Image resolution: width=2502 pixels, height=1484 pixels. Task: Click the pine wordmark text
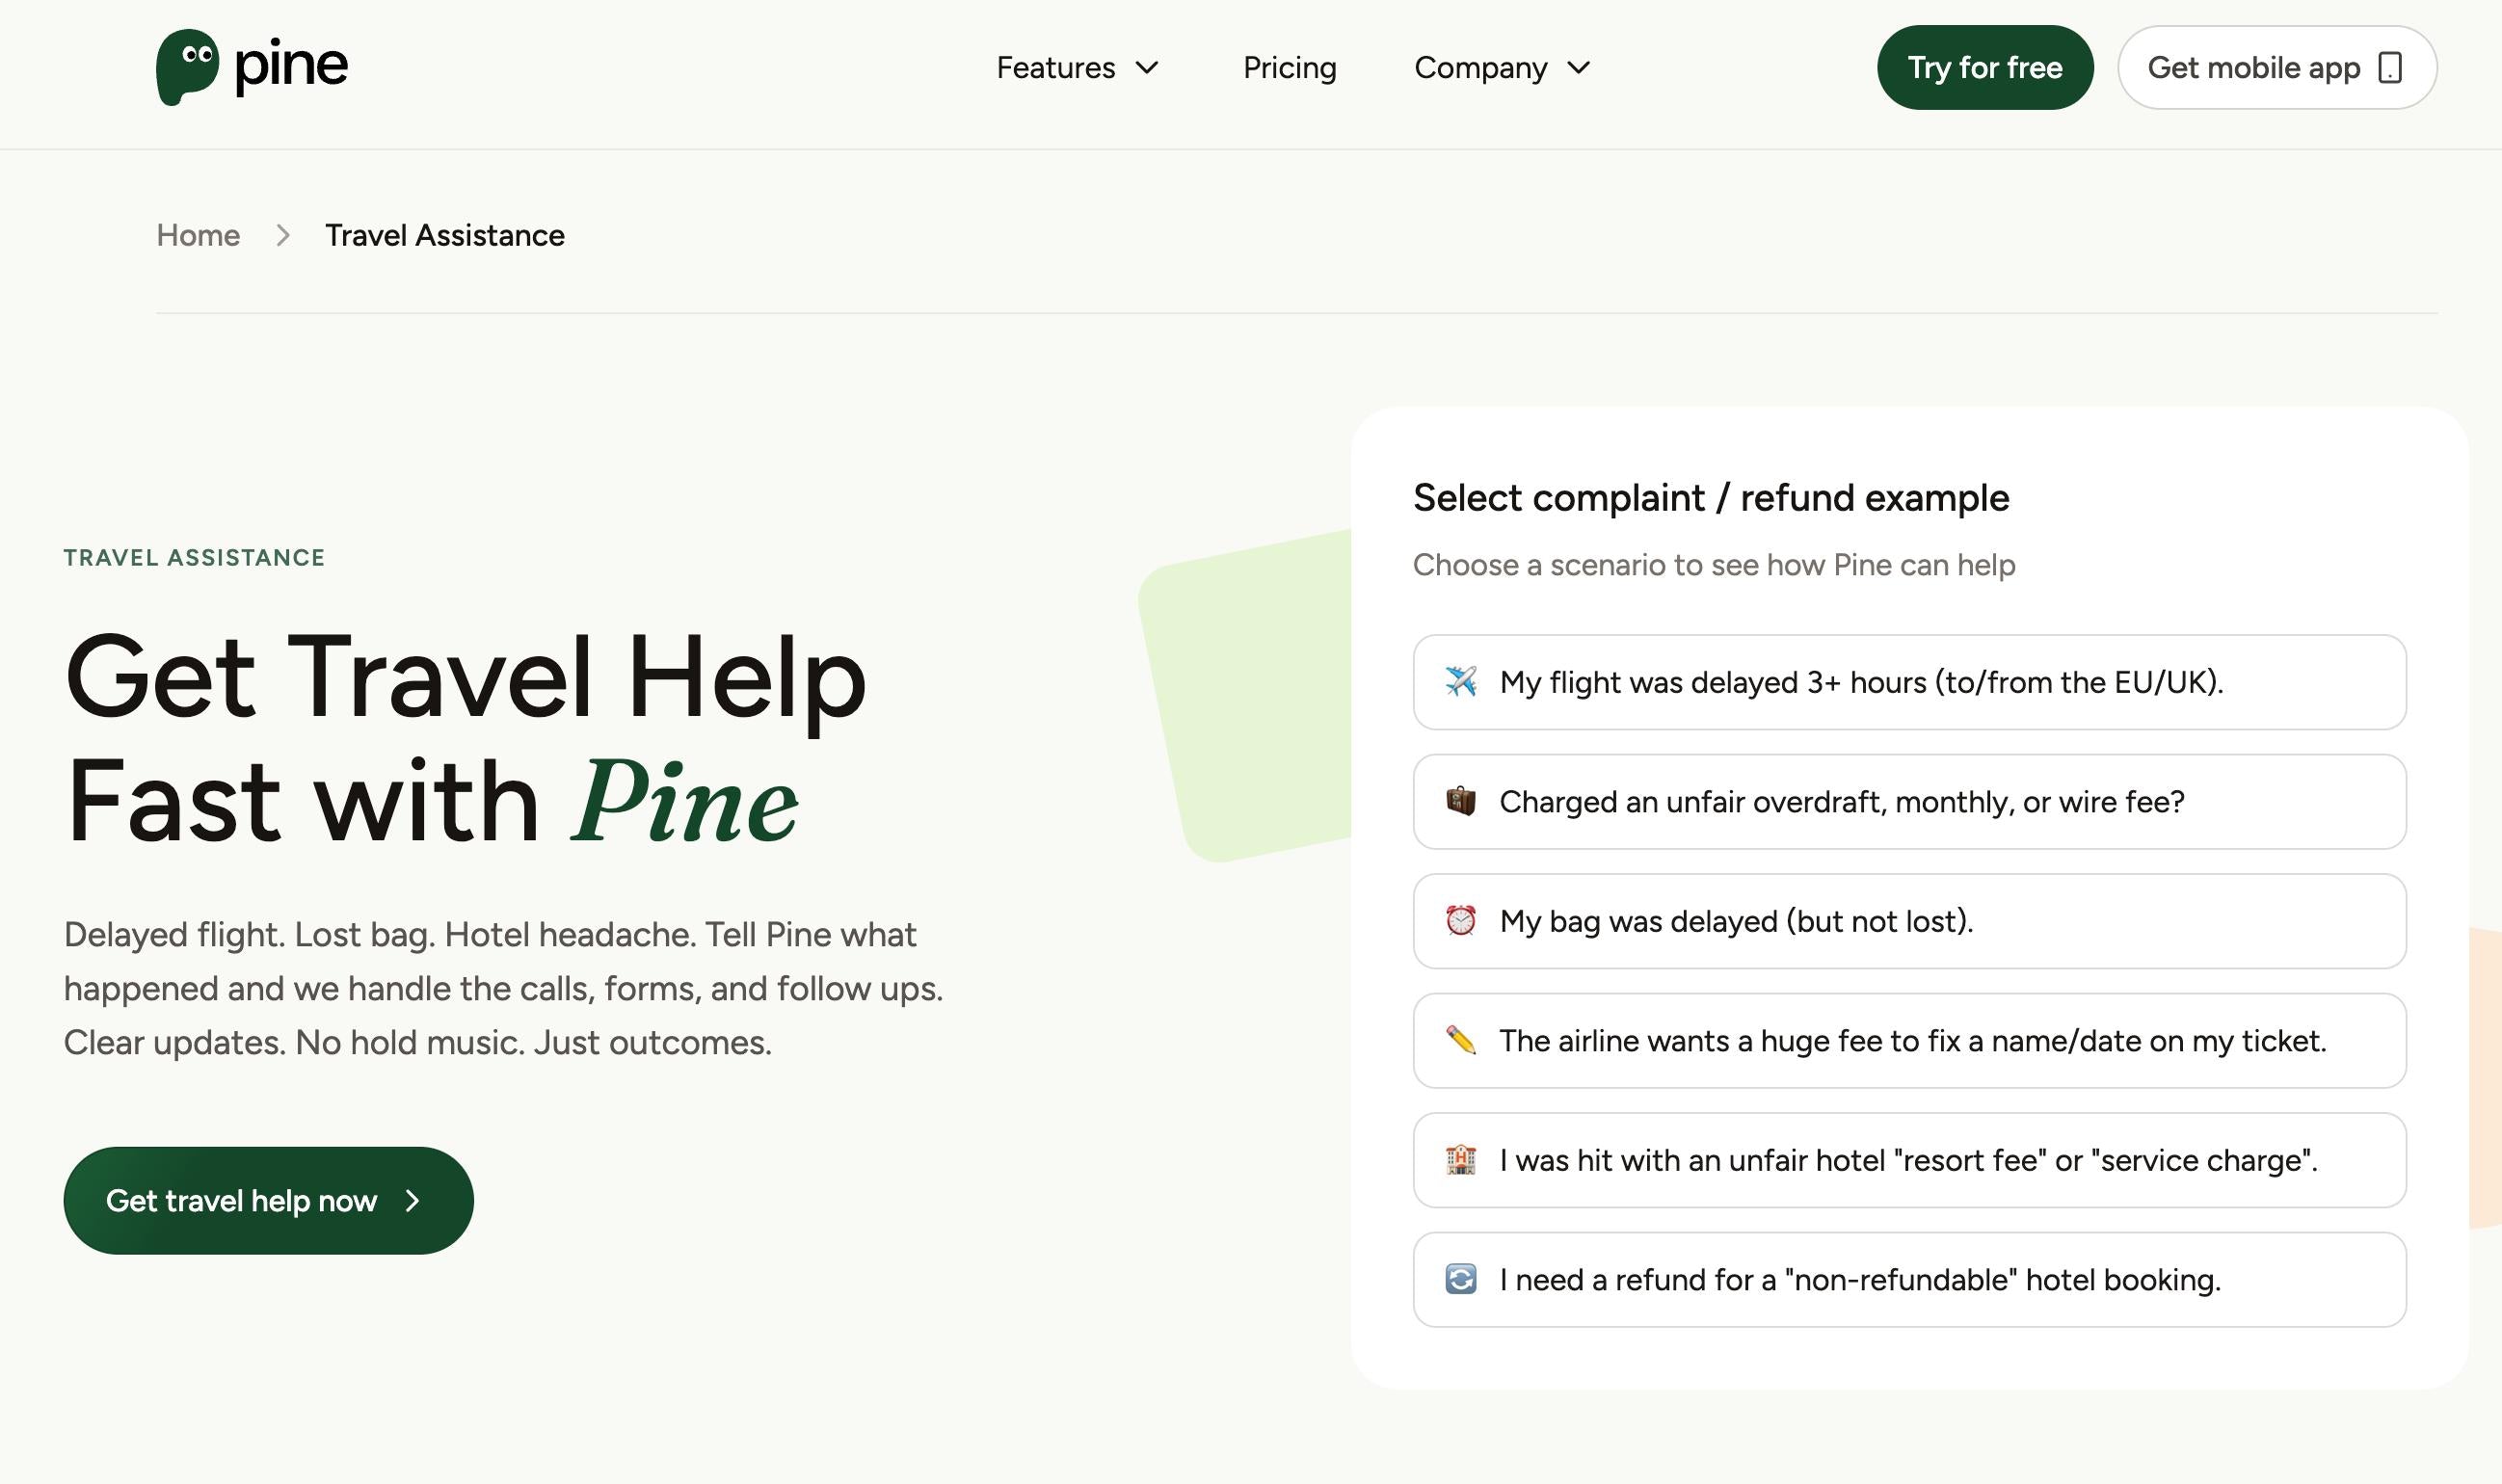pyautogui.click(x=291, y=68)
